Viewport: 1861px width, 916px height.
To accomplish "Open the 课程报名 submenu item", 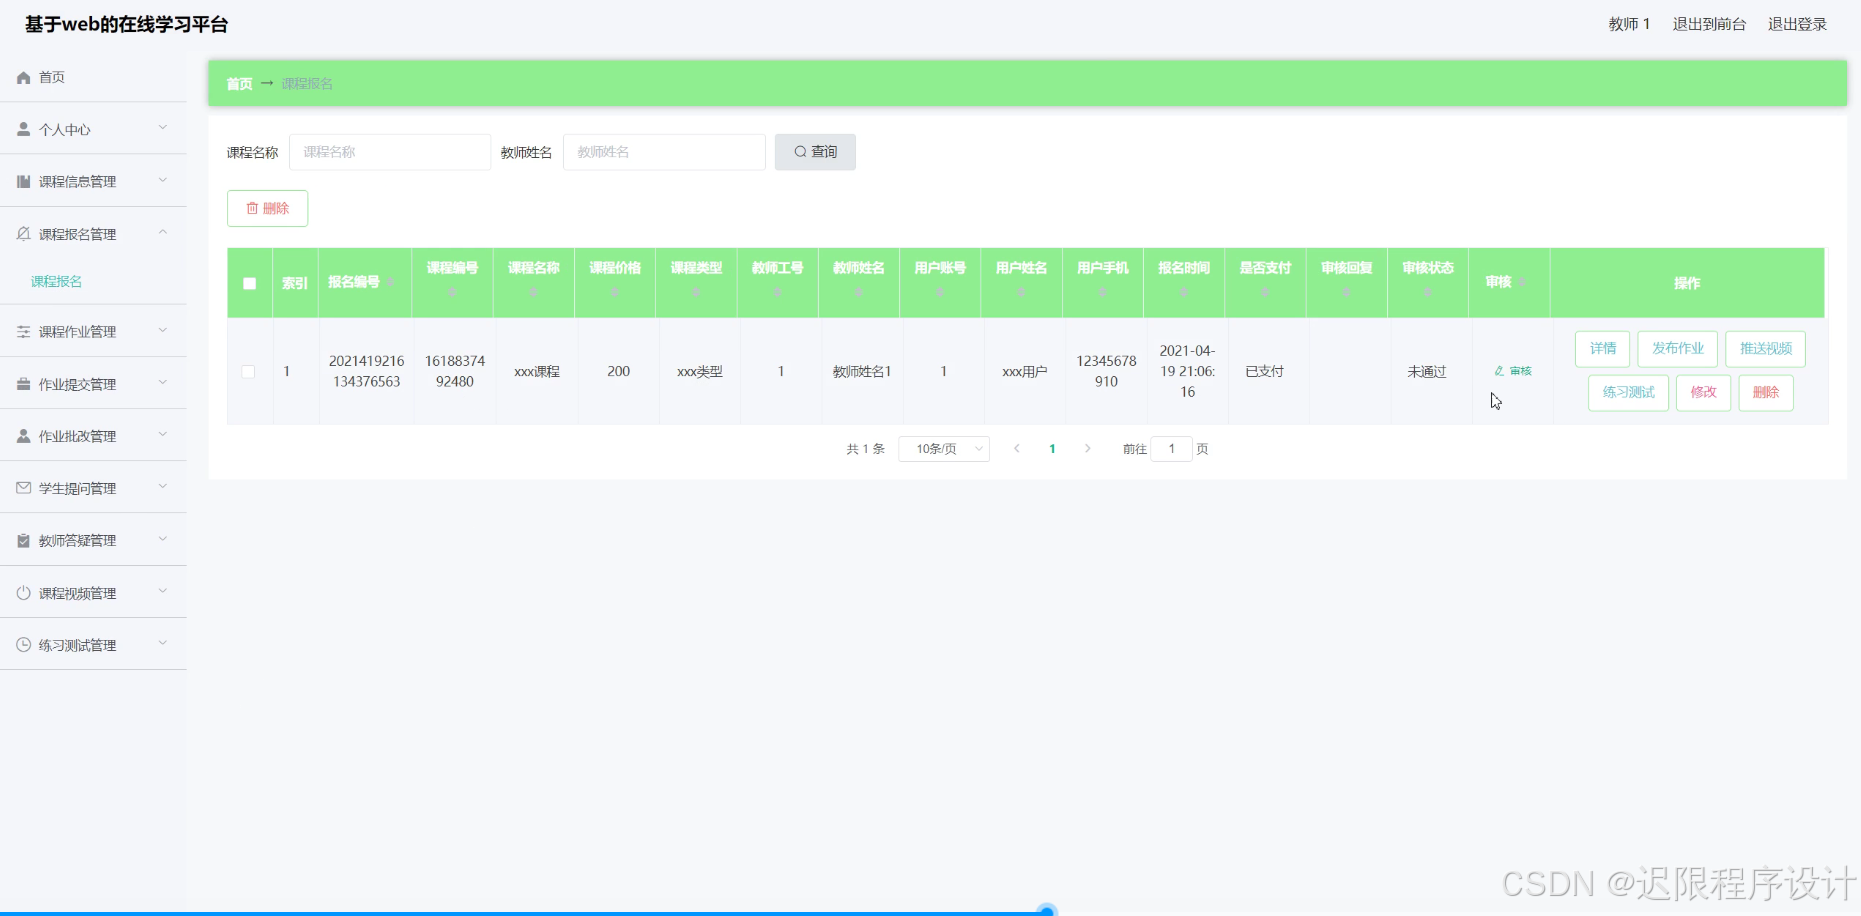I will tap(57, 281).
